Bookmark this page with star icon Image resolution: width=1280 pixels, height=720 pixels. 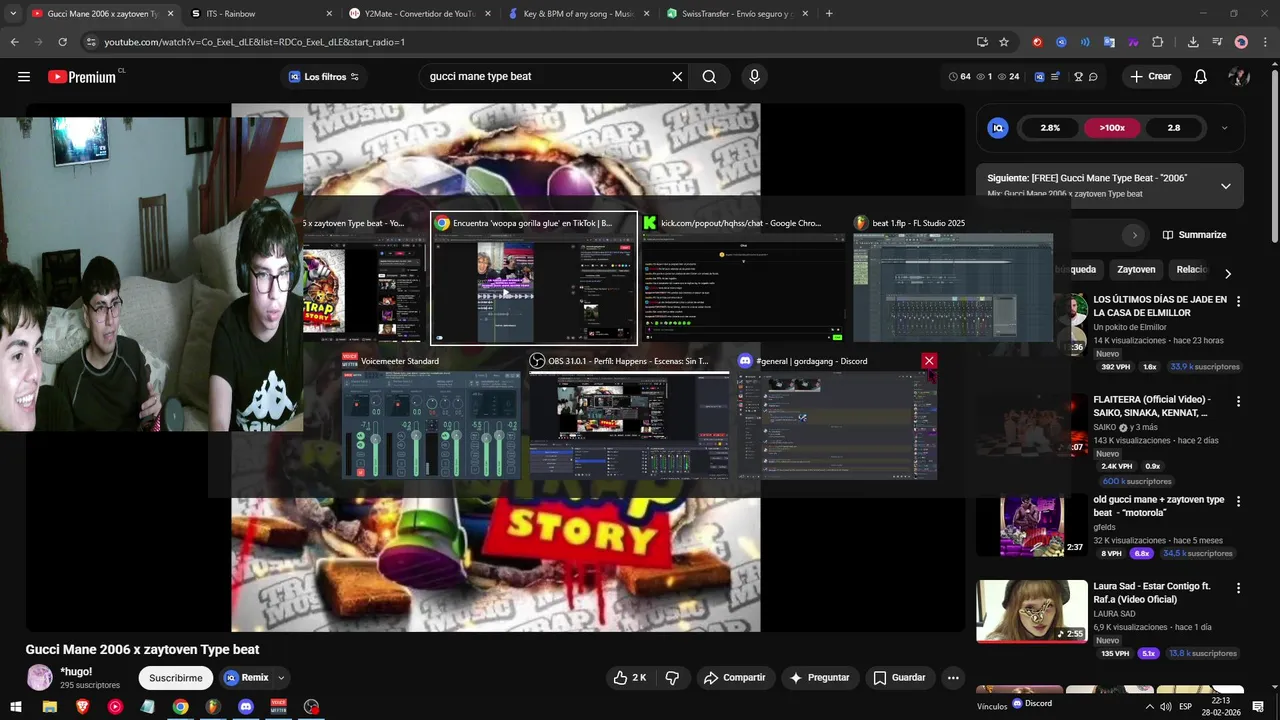click(x=1004, y=42)
